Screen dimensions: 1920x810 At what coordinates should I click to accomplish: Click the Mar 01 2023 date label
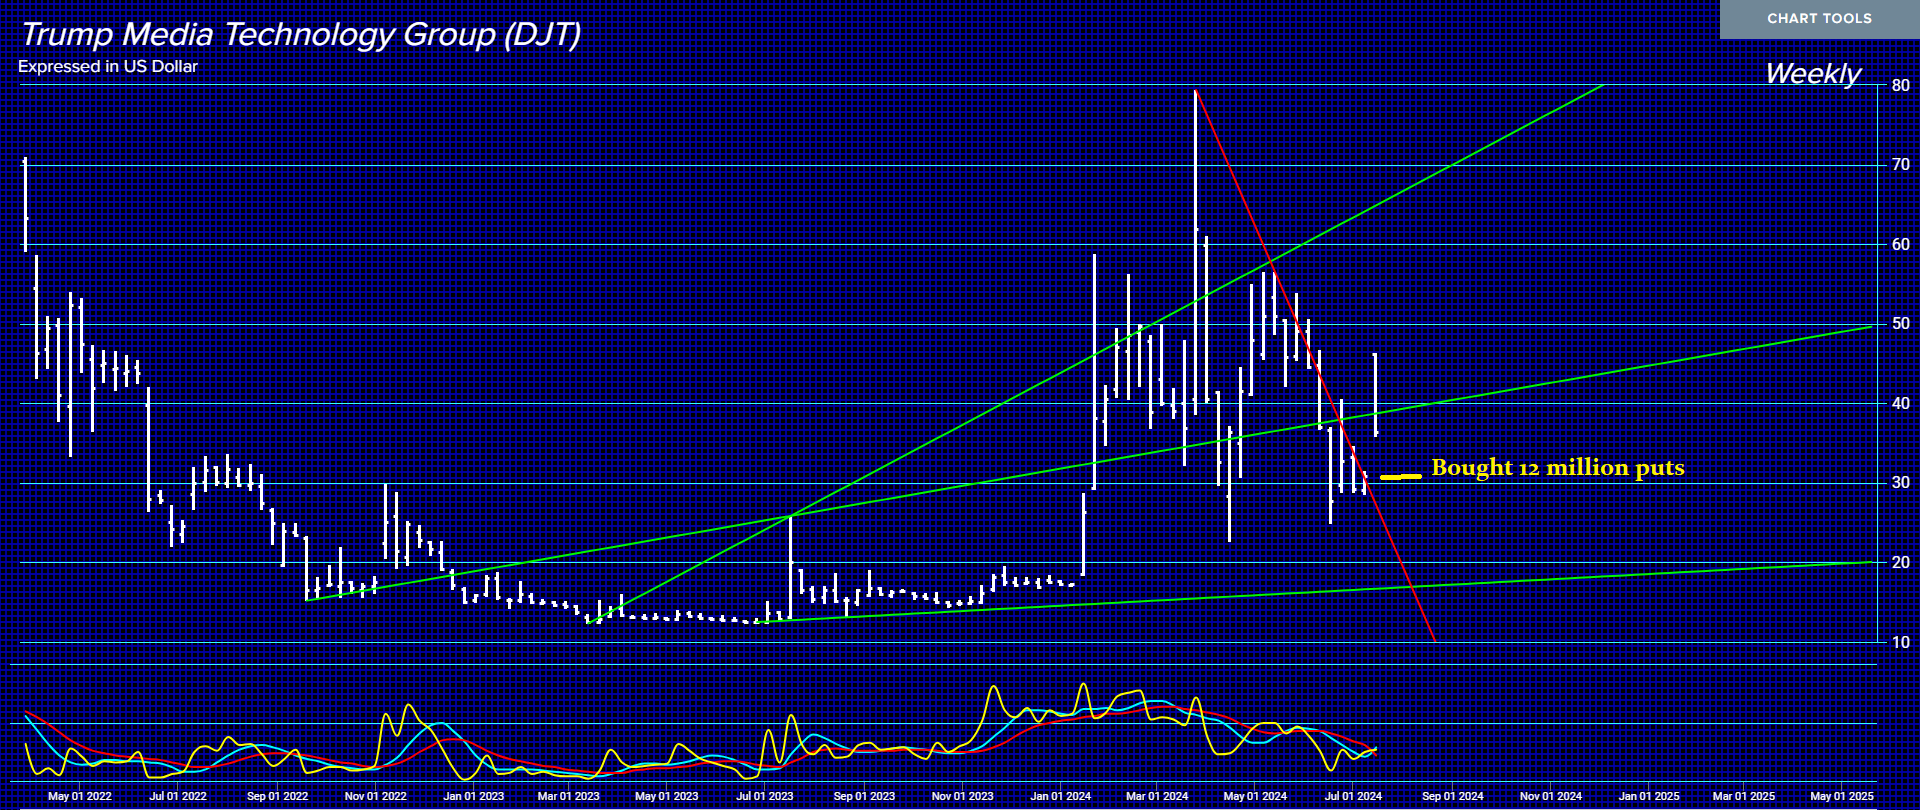pos(568,797)
